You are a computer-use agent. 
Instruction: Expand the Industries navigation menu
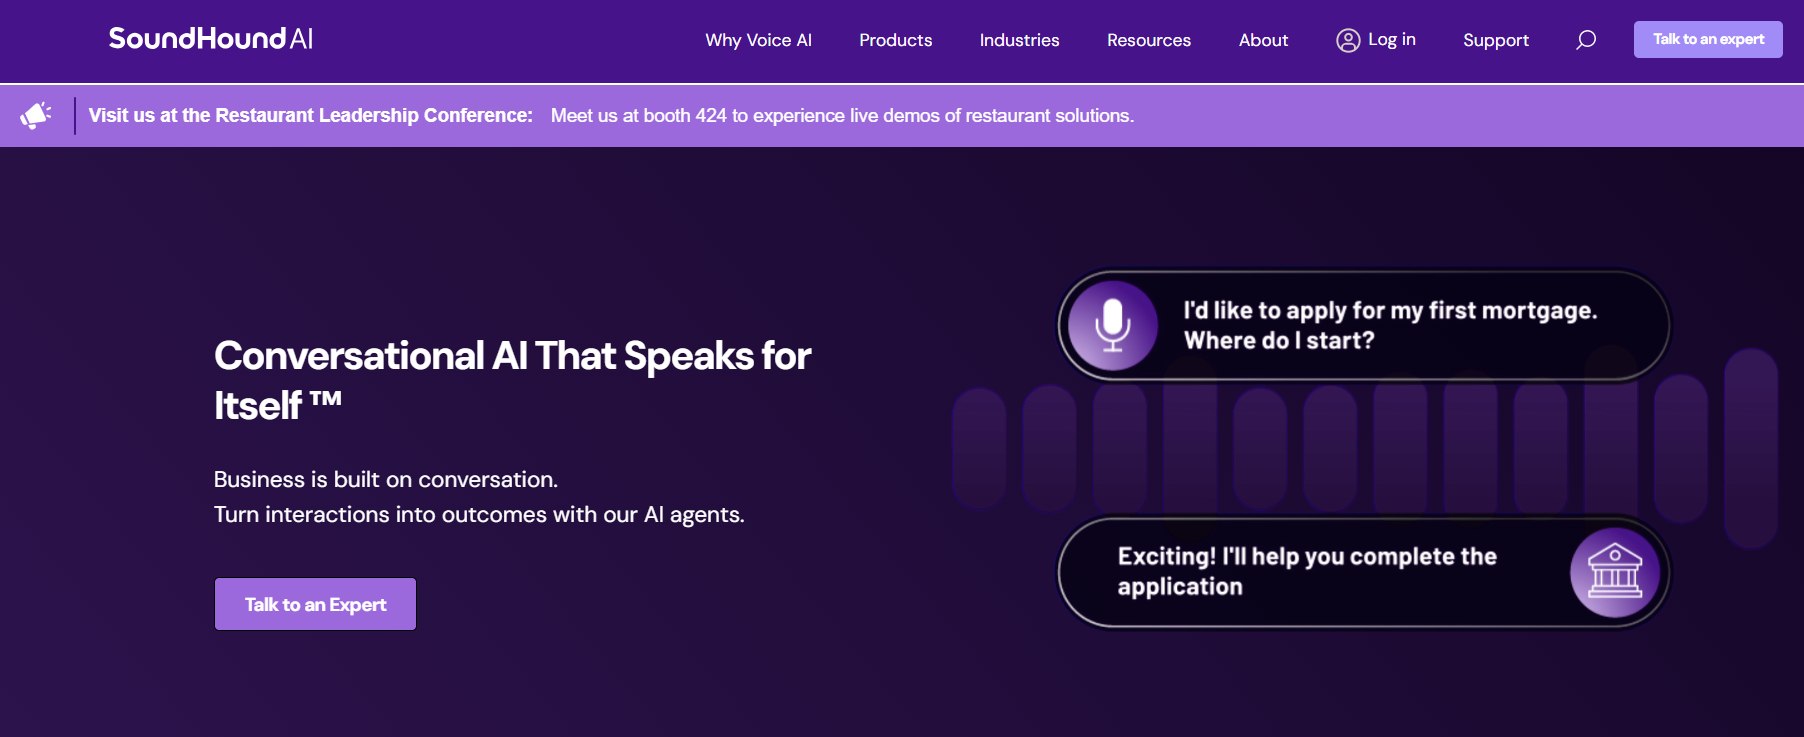point(1019,40)
